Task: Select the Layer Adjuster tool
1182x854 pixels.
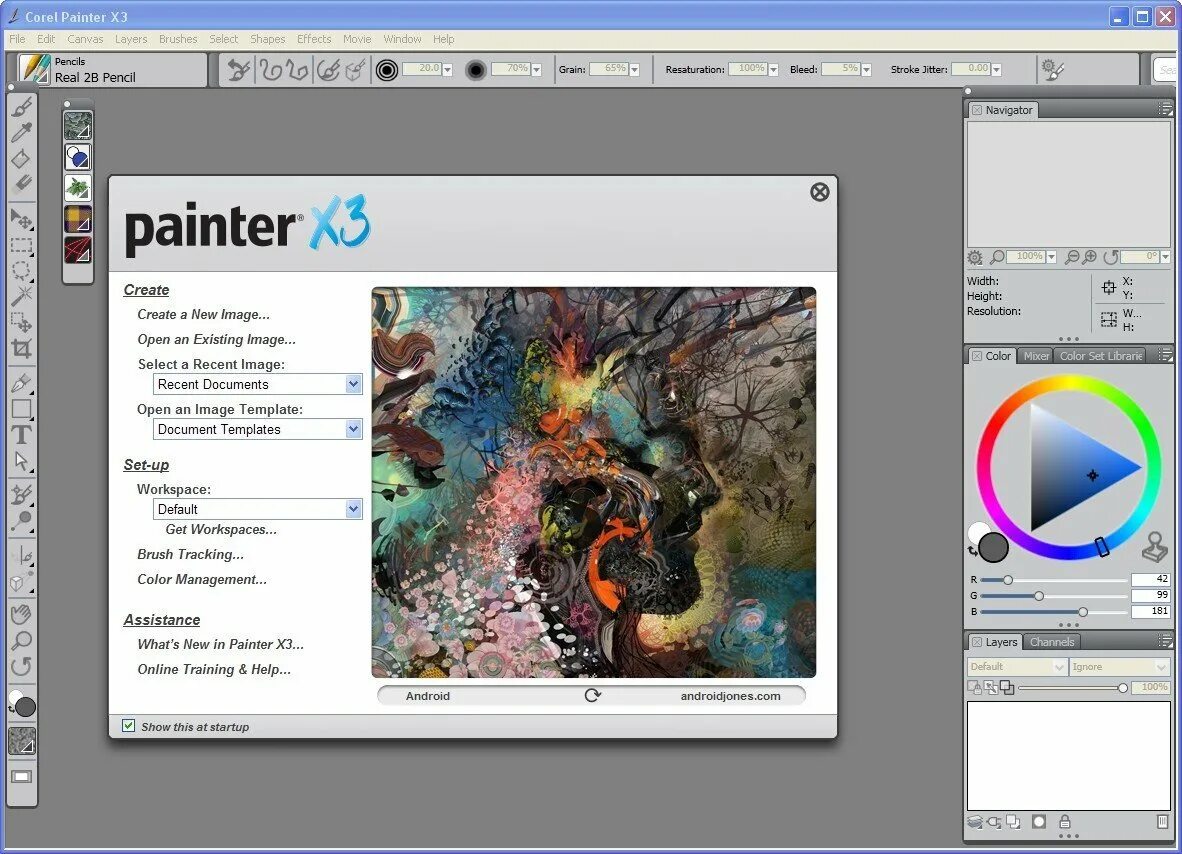Action: click(21, 219)
